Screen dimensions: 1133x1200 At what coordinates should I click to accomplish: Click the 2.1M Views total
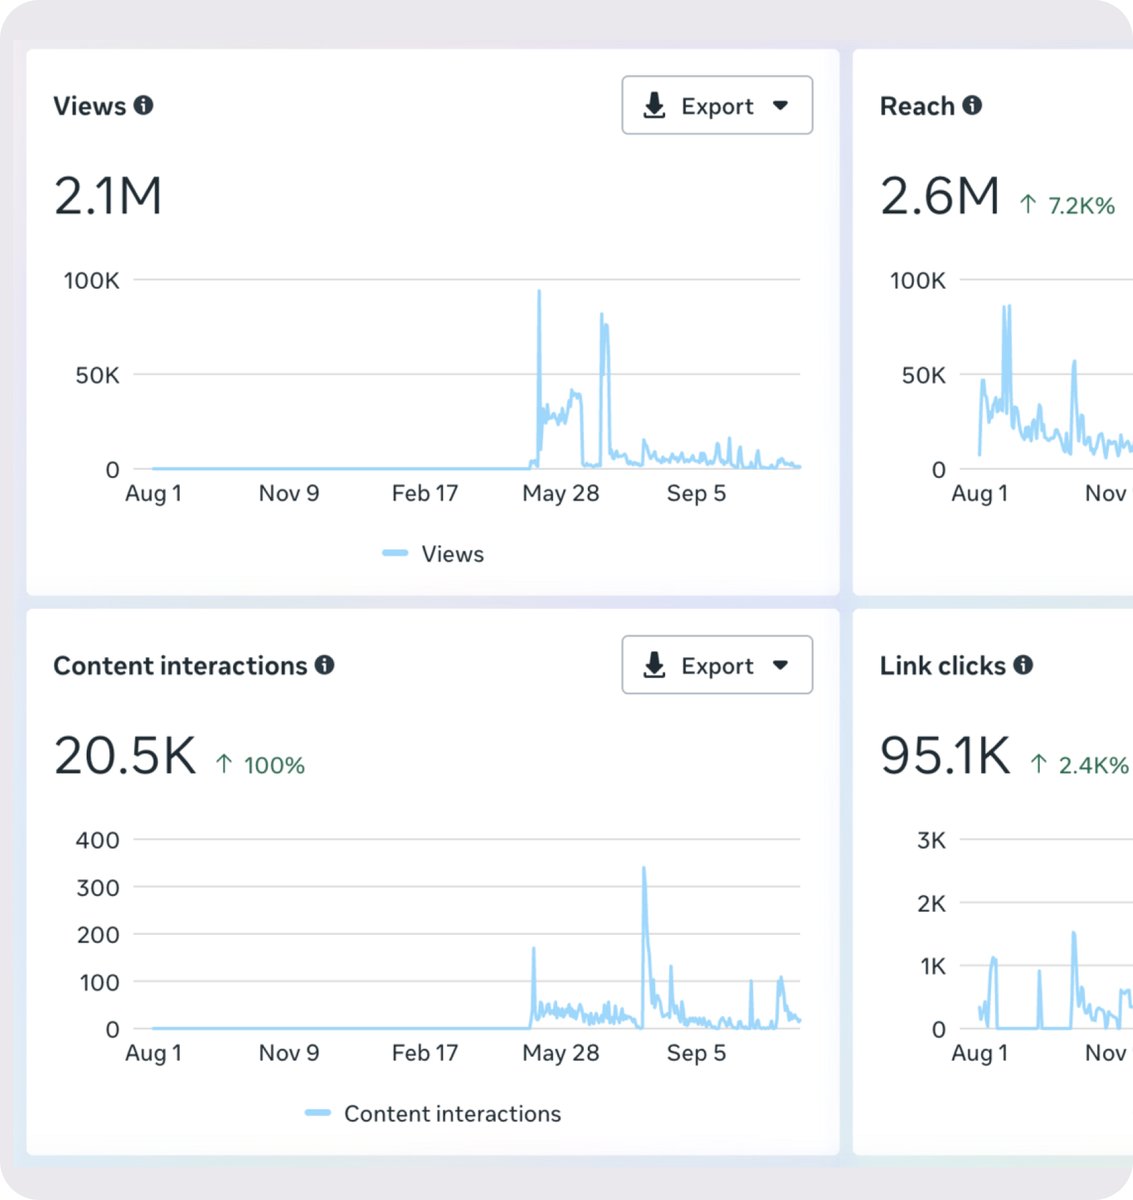click(108, 196)
